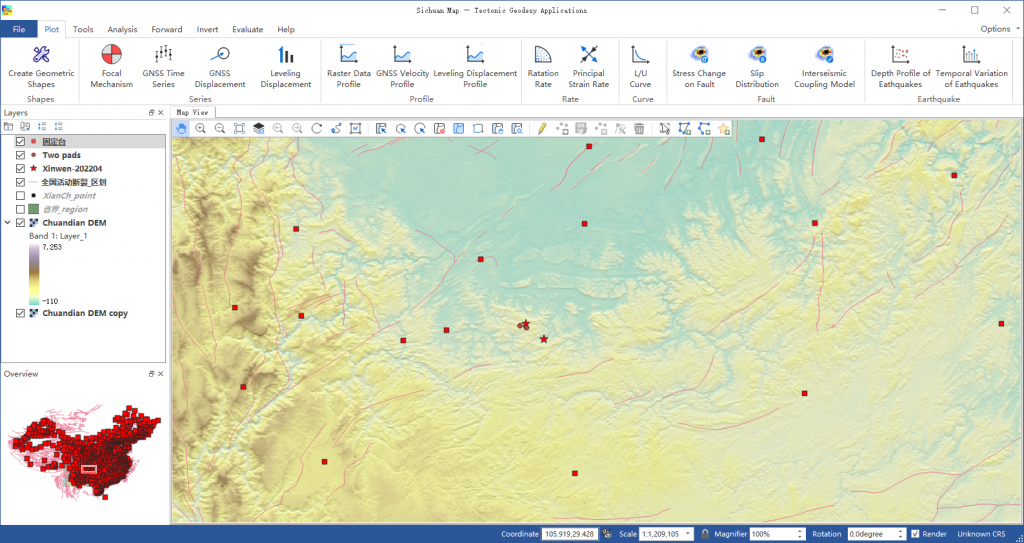
Task: Open the Create Geometric Shapes tool
Action: [41, 56]
